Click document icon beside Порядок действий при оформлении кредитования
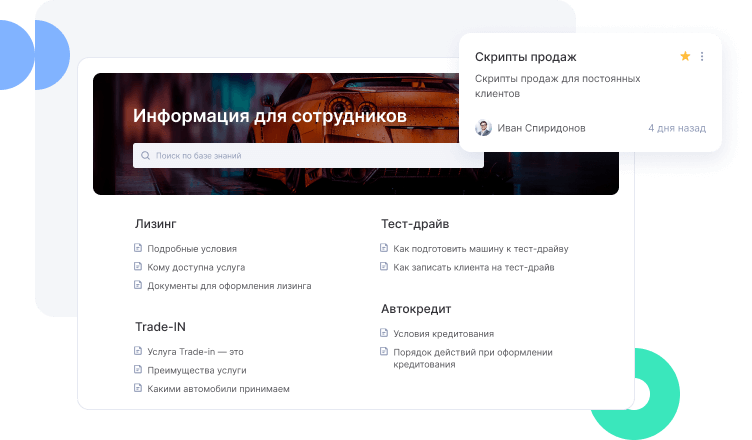Image resolution: width=752 pixels, height=440 pixels. (384, 351)
